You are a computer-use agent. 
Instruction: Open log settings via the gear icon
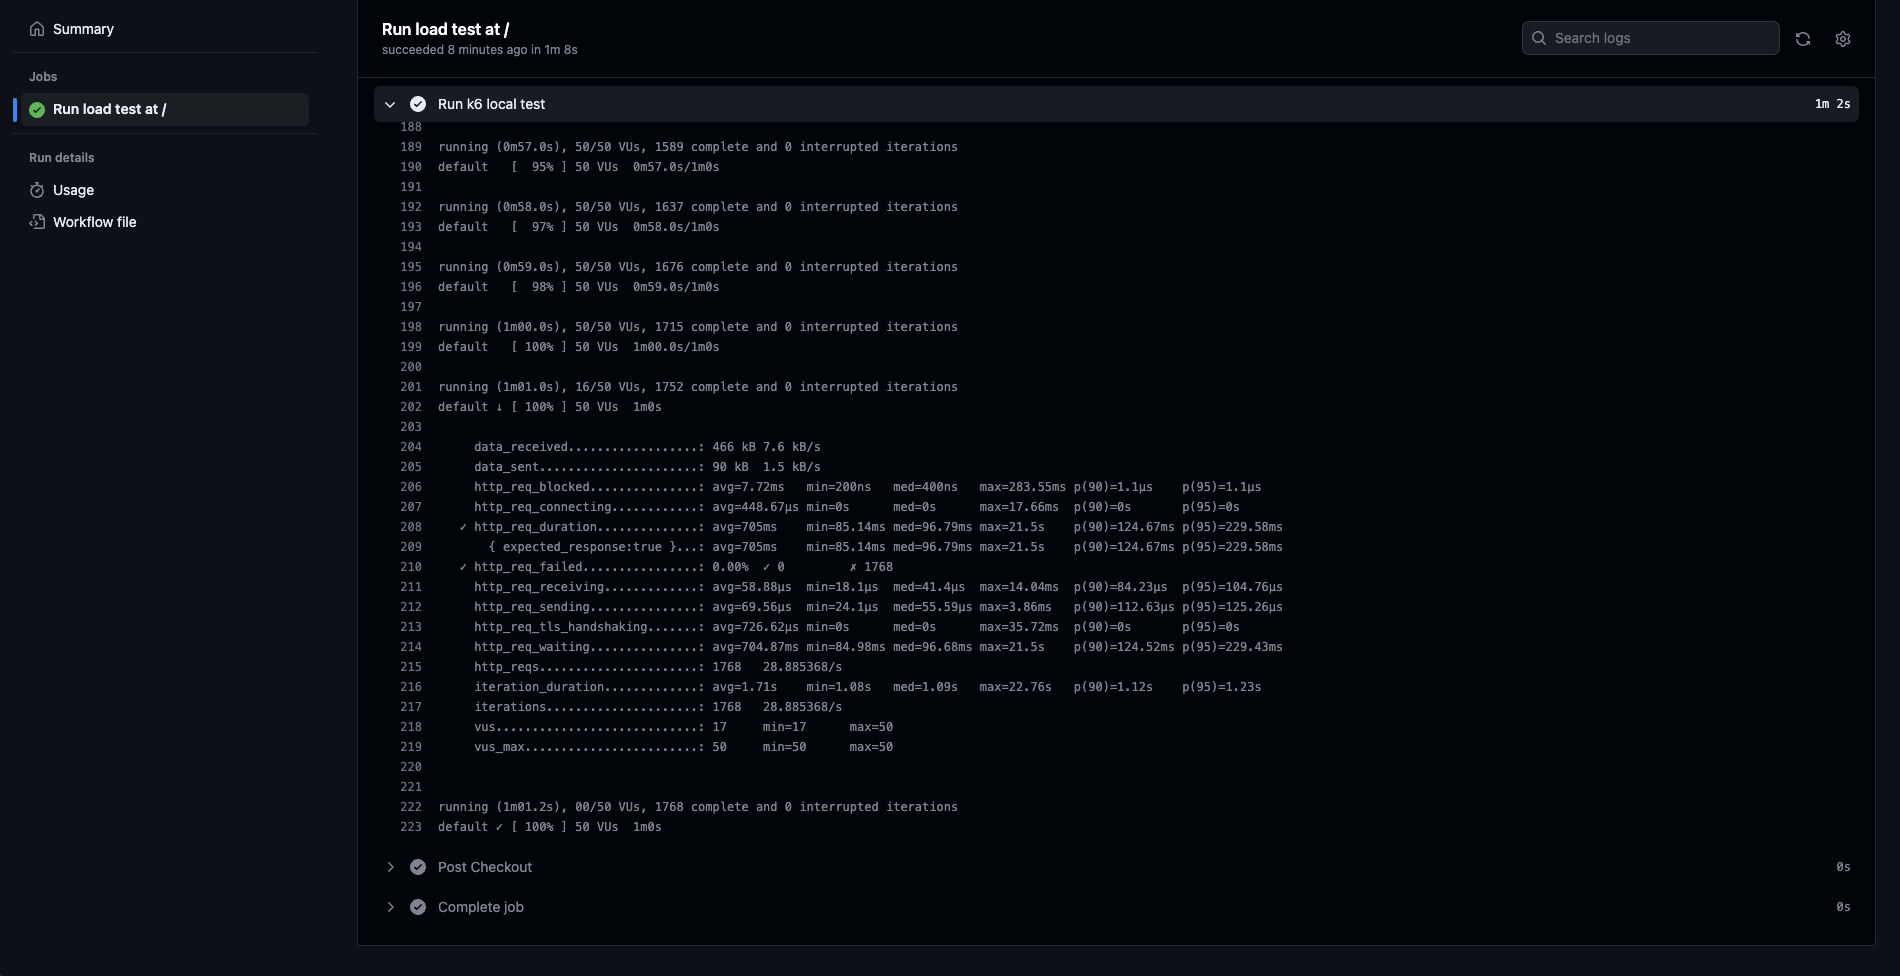pyautogui.click(x=1843, y=39)
